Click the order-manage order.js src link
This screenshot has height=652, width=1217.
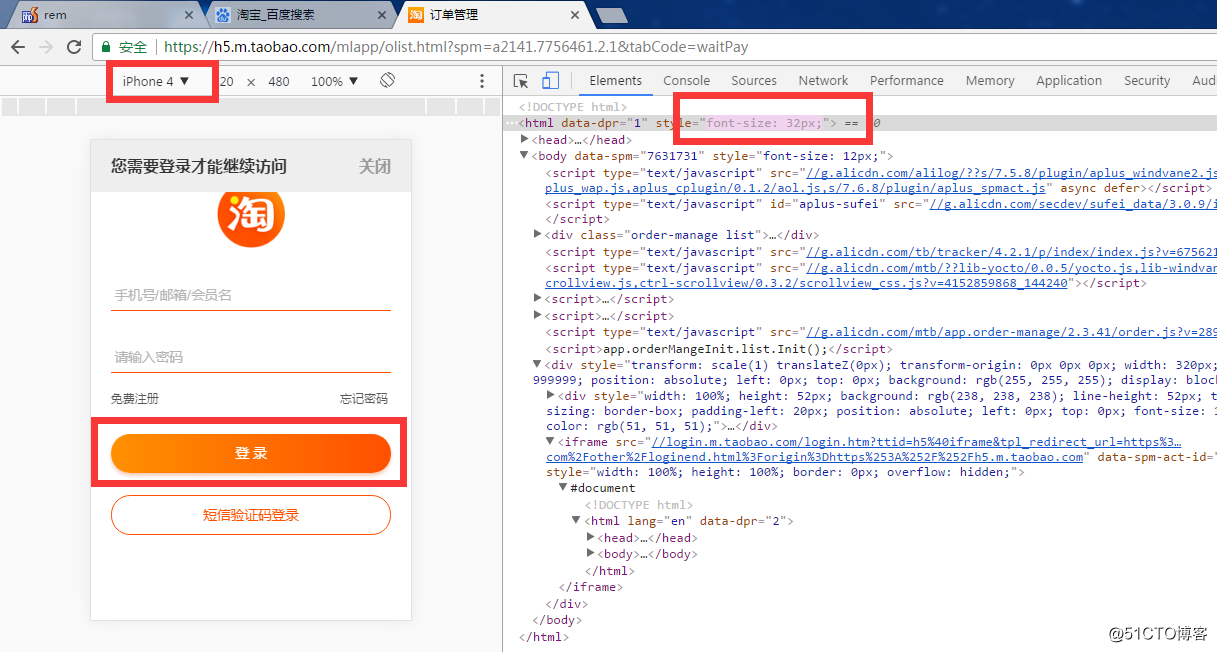coord(1012,332)
